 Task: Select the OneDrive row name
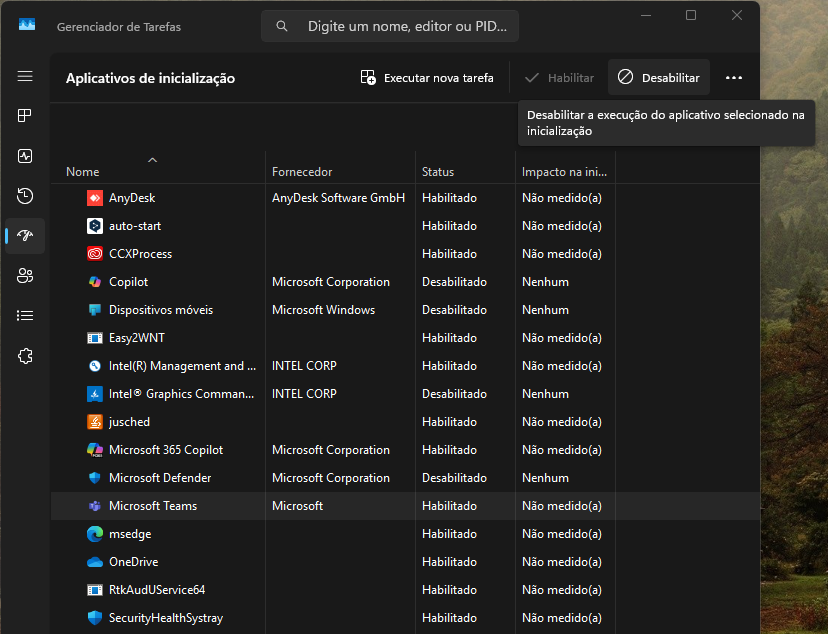[x=134, y=562]
